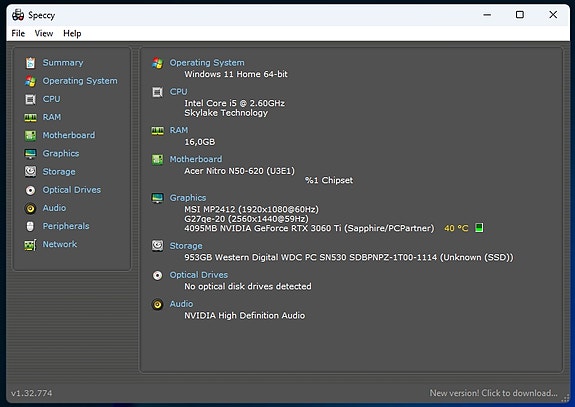
Task: Click New version download notice
Action: click(493, 393)
